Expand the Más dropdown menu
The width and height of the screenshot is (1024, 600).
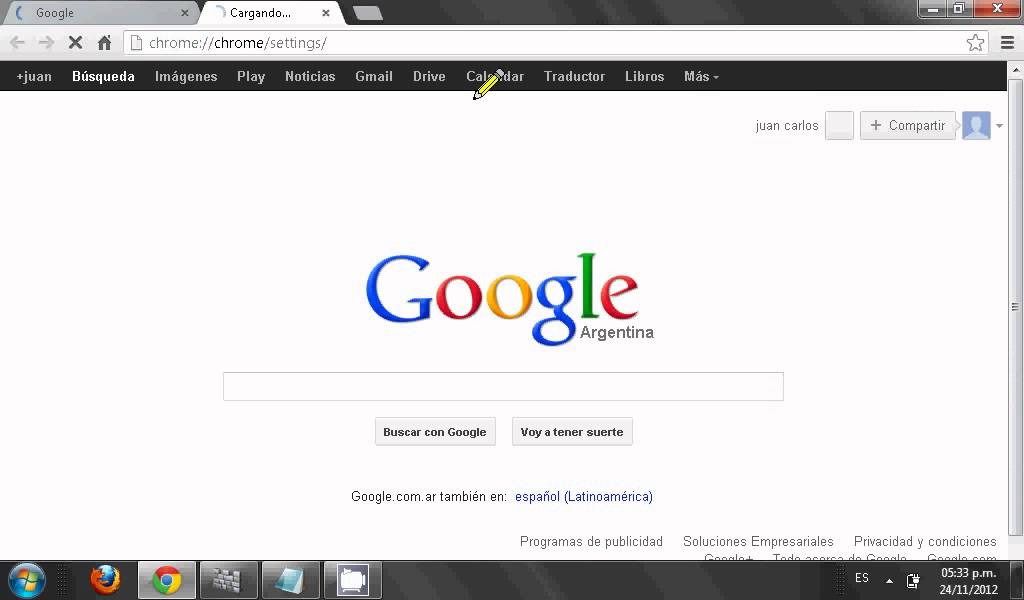click(x=701, y=76)
